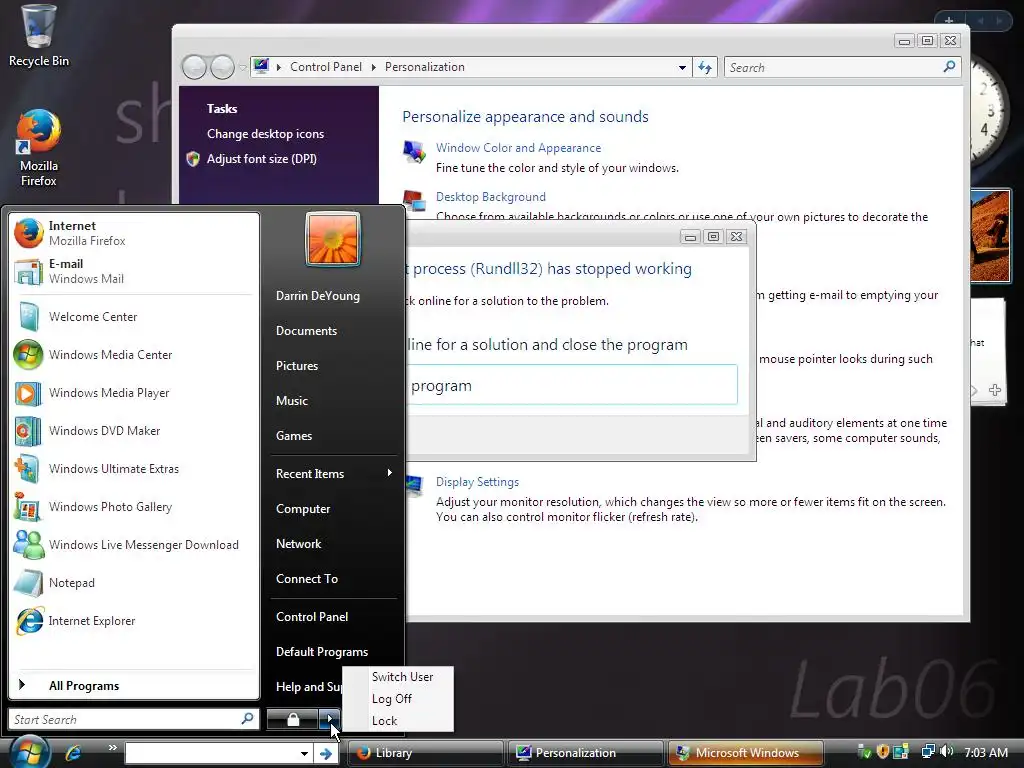This screenshot has height=768, width=1024.
Task: Open Recycle Bin desktop icon
Action: 38,36
